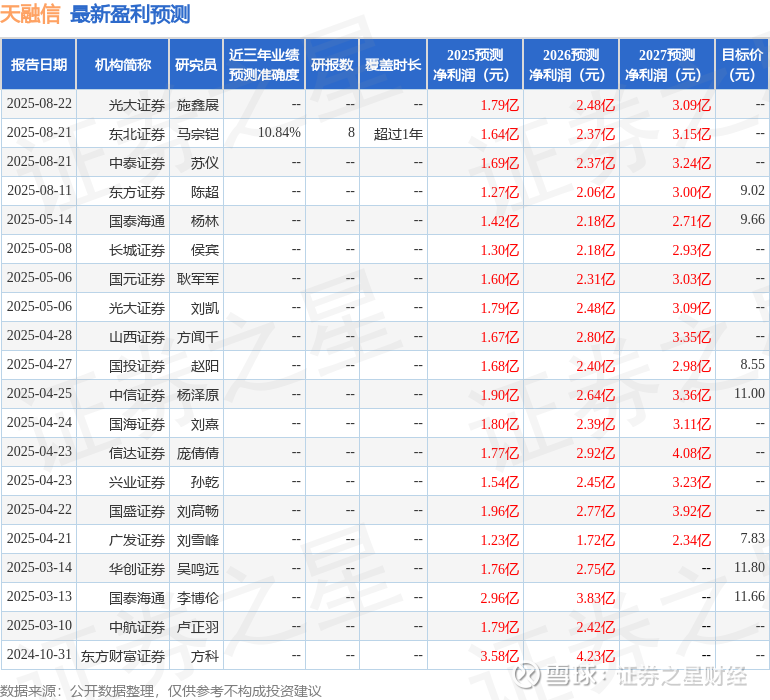Viewport: 770px width, 700px height.
Task: Click analyst name 杨泽原
Action: coord(197,394)
